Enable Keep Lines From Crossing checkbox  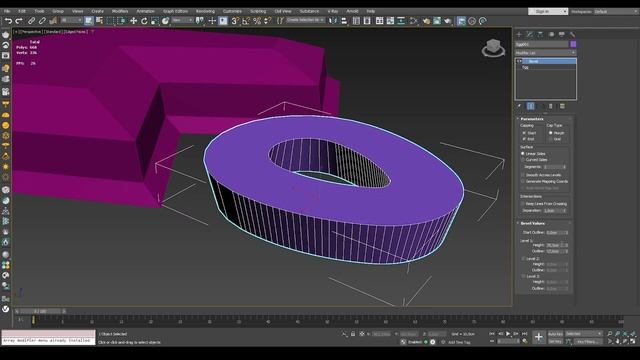pyautogui.click(x=523, y=203)
